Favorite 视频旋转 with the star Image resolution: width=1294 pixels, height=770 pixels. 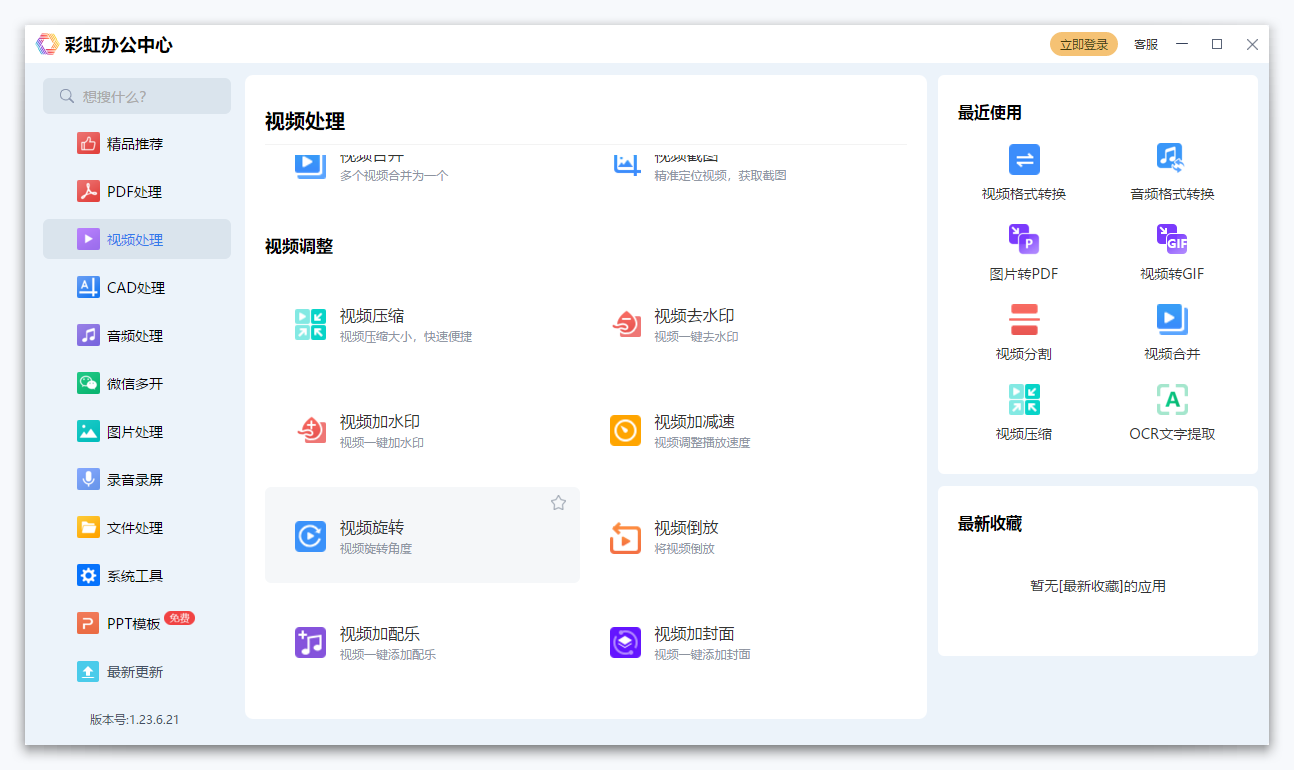[558, 503]
